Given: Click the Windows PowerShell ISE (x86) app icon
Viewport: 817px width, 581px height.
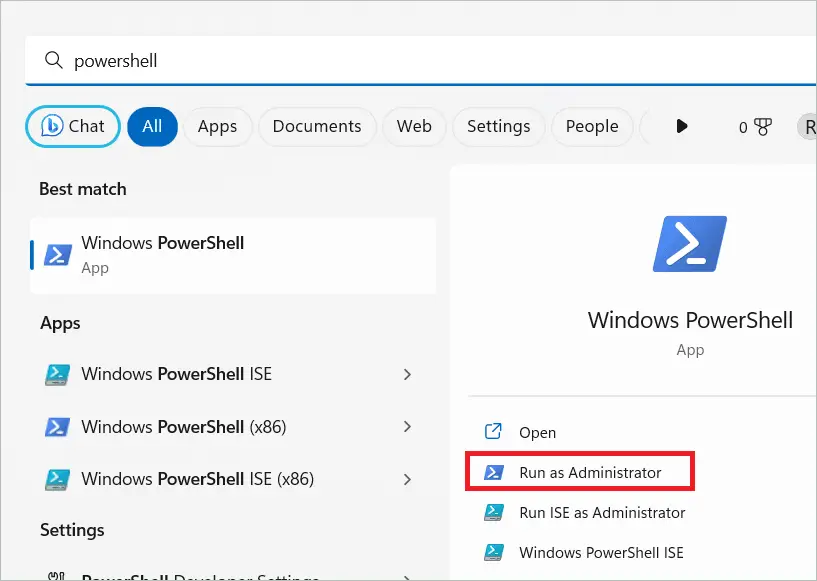Looking at the screenshot, I should point(57,479).
